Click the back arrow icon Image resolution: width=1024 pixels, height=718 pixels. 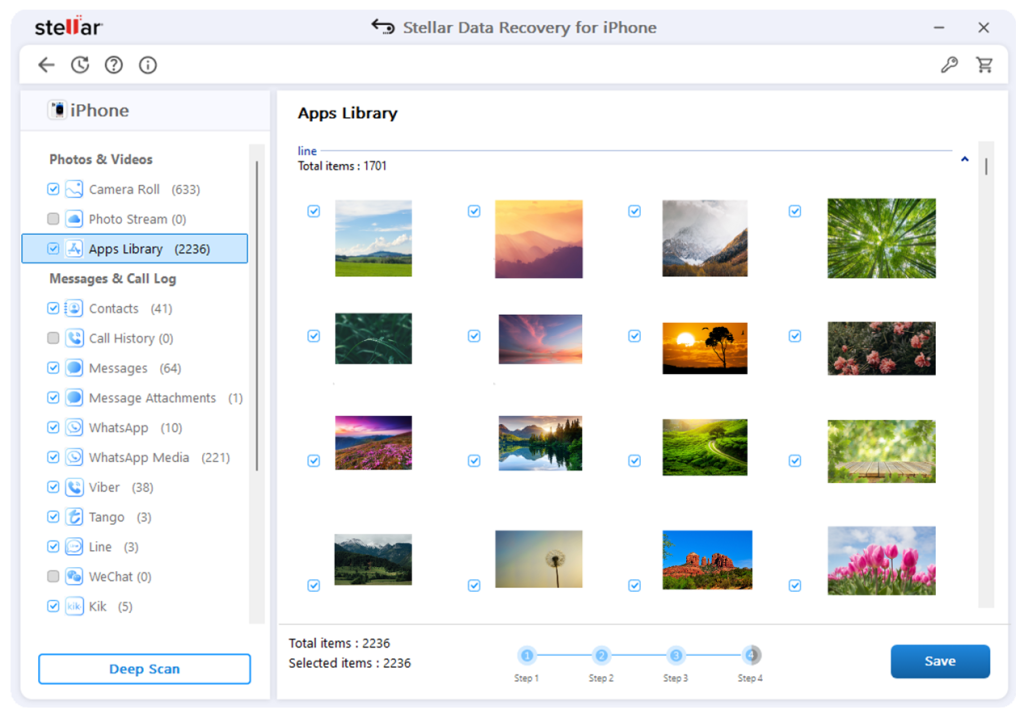pyautogui.click(x=46, y=65)
